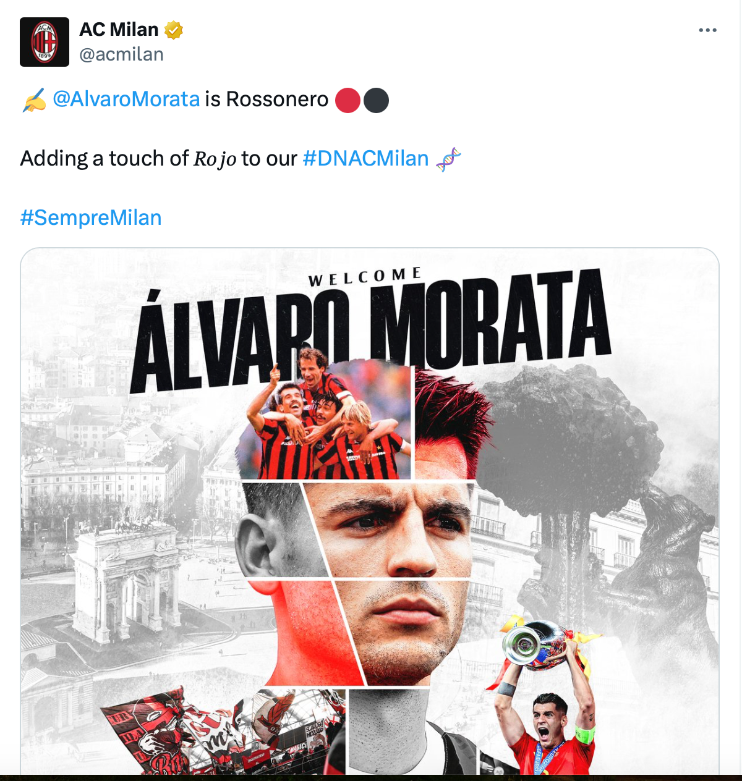742x781 pixels.
Task: Open the photo of Morata lifting the trophy
Action: click(545, 695)
